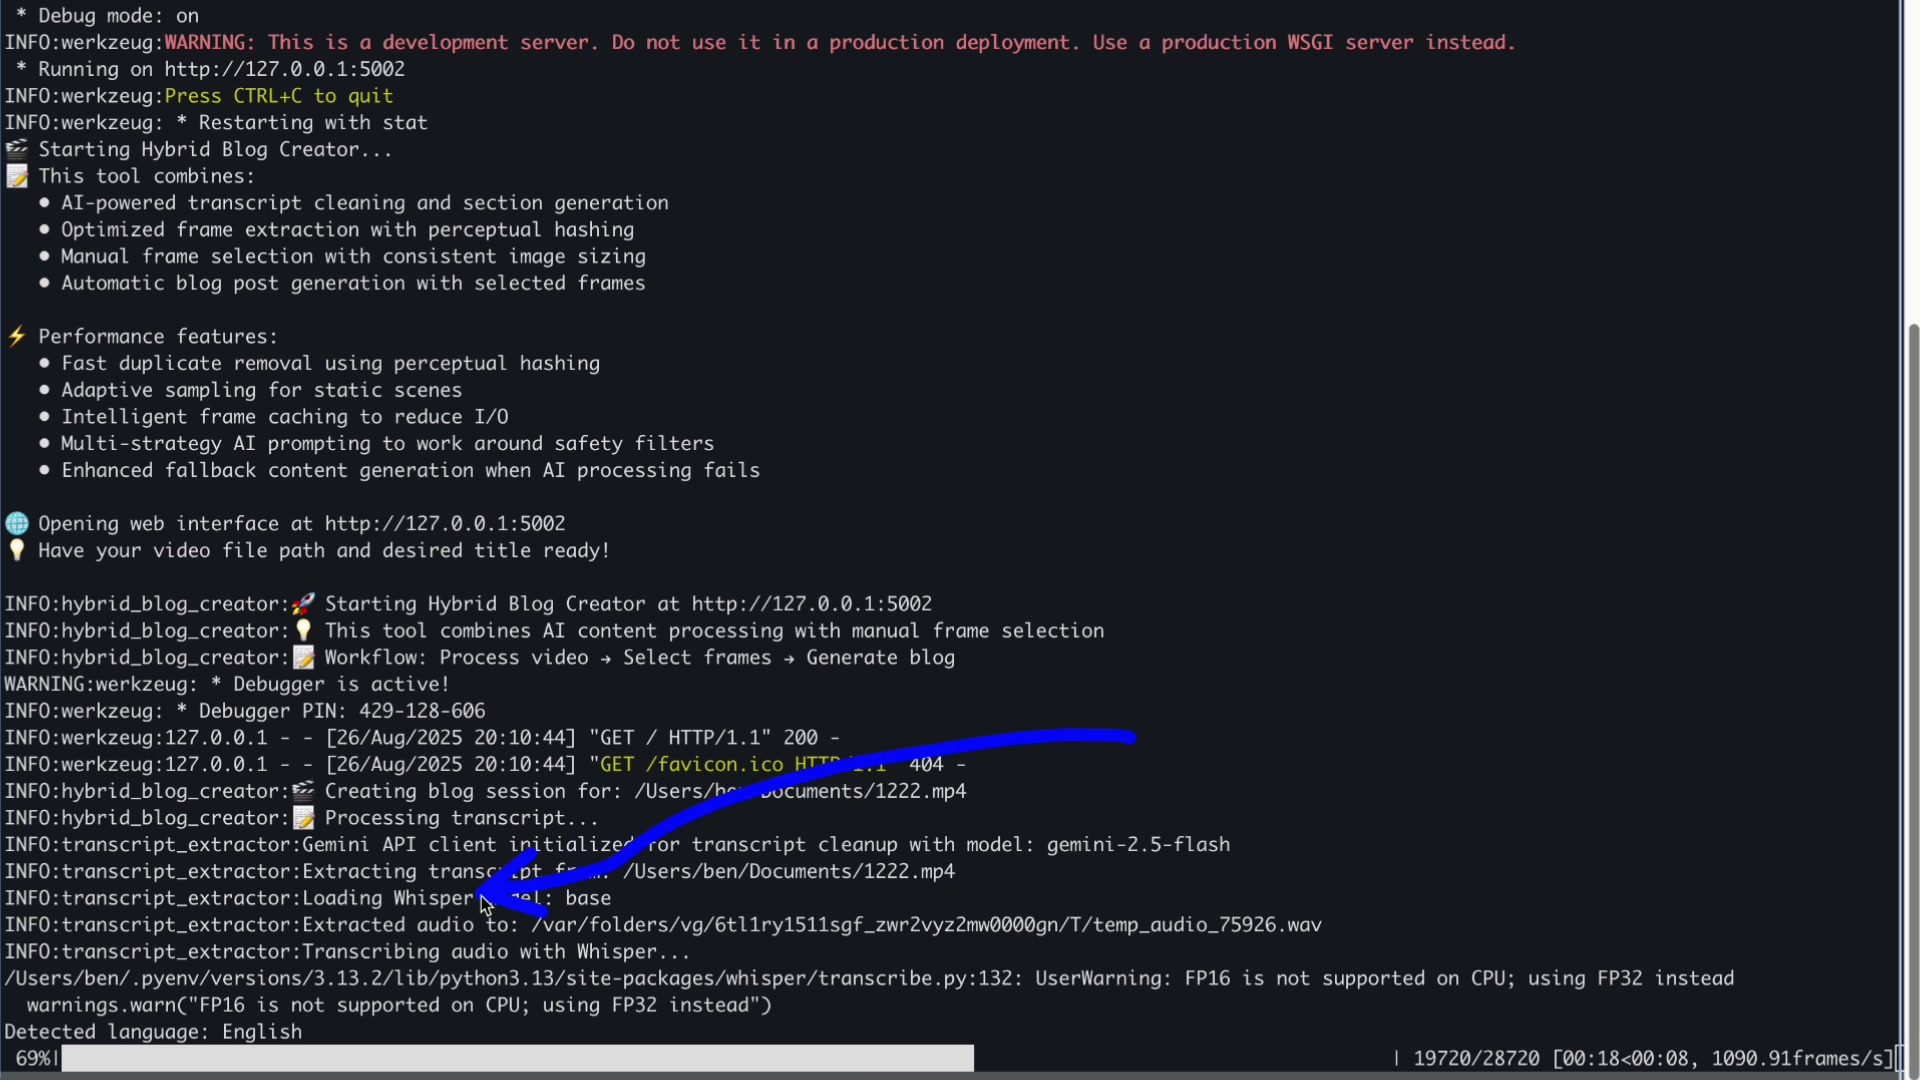Screen dimensions: 1920x1080
Task: Click the URL in the Starting Hybrid Blog Creator at line
Action: 811,604
